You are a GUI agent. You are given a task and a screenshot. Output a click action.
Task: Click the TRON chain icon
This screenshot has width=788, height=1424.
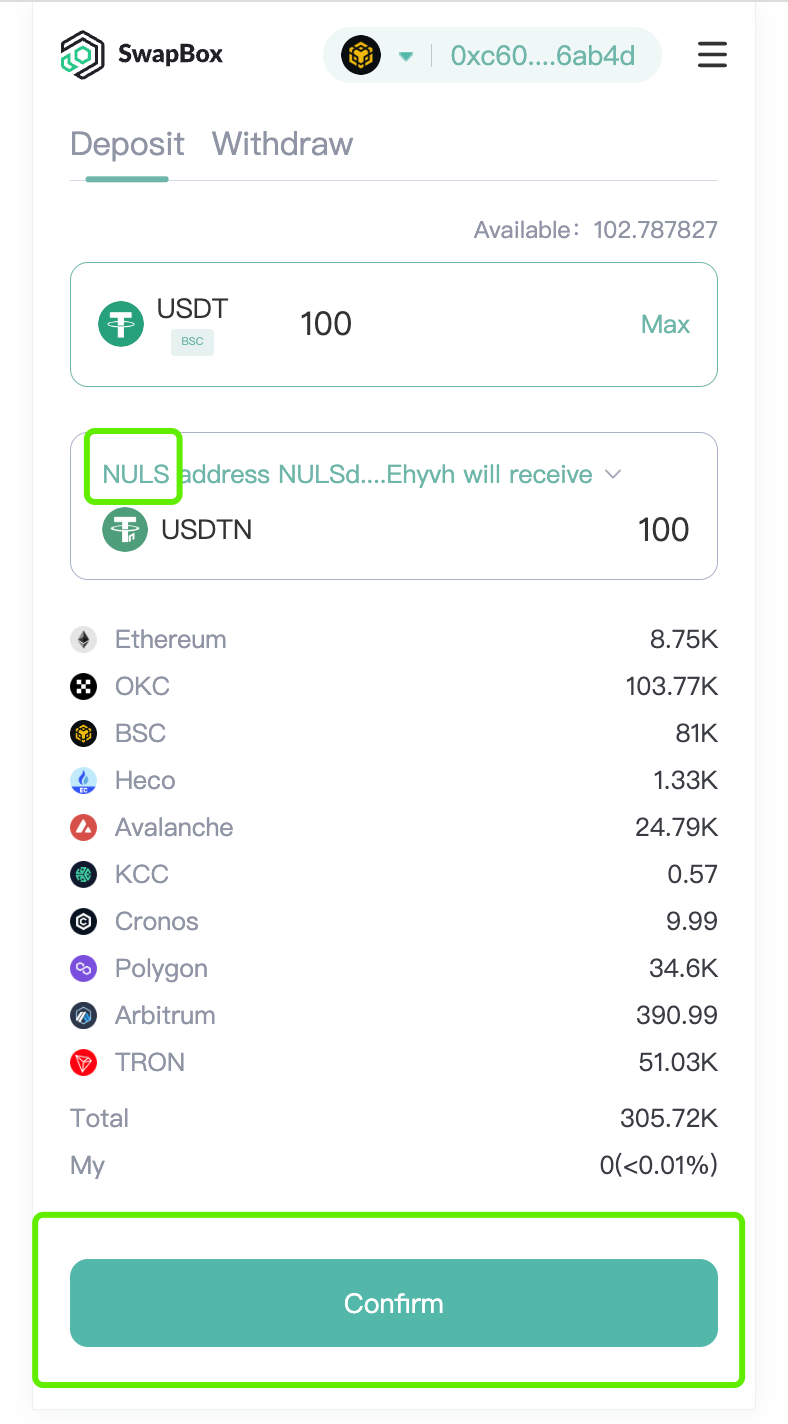[x=83, y=1062]
